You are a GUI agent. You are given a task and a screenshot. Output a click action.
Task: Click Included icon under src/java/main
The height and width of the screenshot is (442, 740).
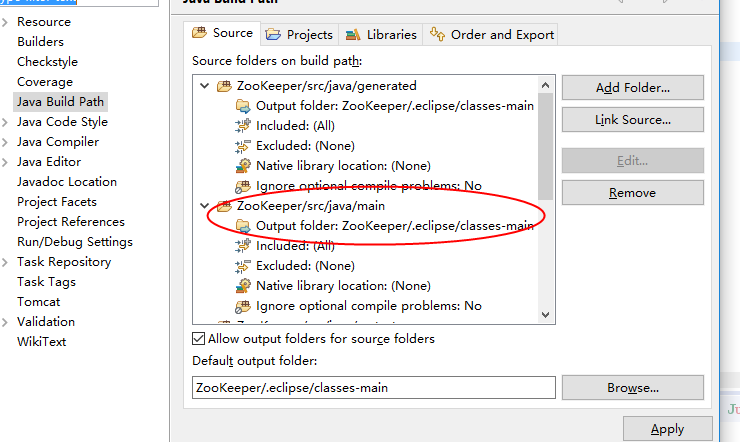tap(243, 246)
